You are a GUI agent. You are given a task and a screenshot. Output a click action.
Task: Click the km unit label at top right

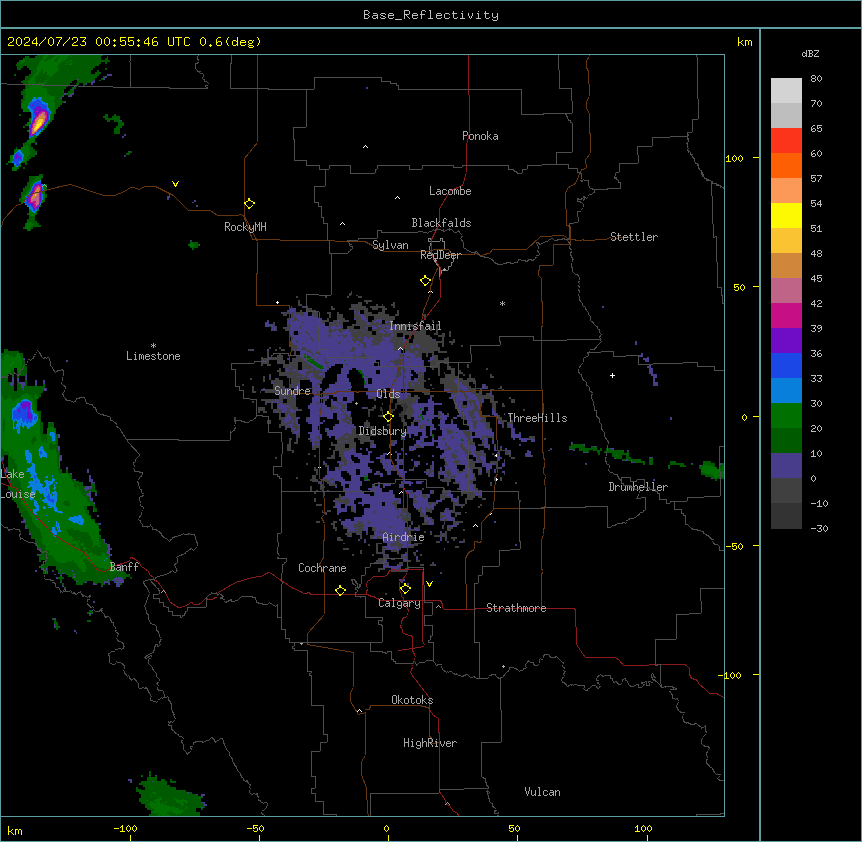click(745, 42)
